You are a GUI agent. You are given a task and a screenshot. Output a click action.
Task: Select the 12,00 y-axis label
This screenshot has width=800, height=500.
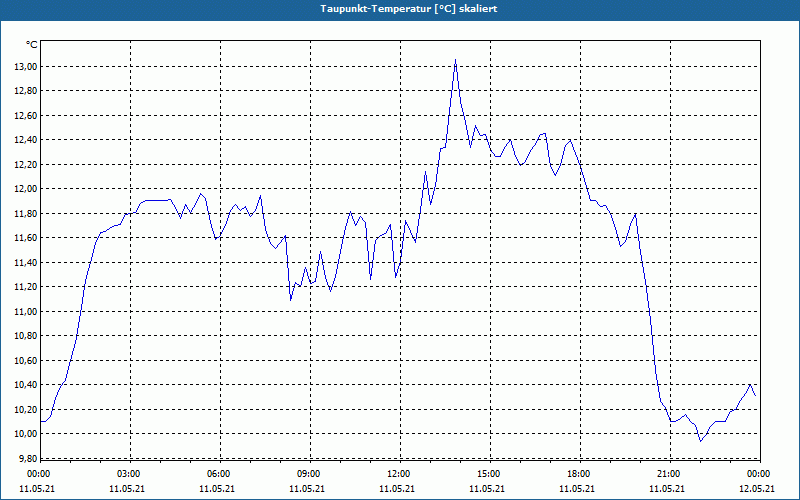tap(24, 189)
